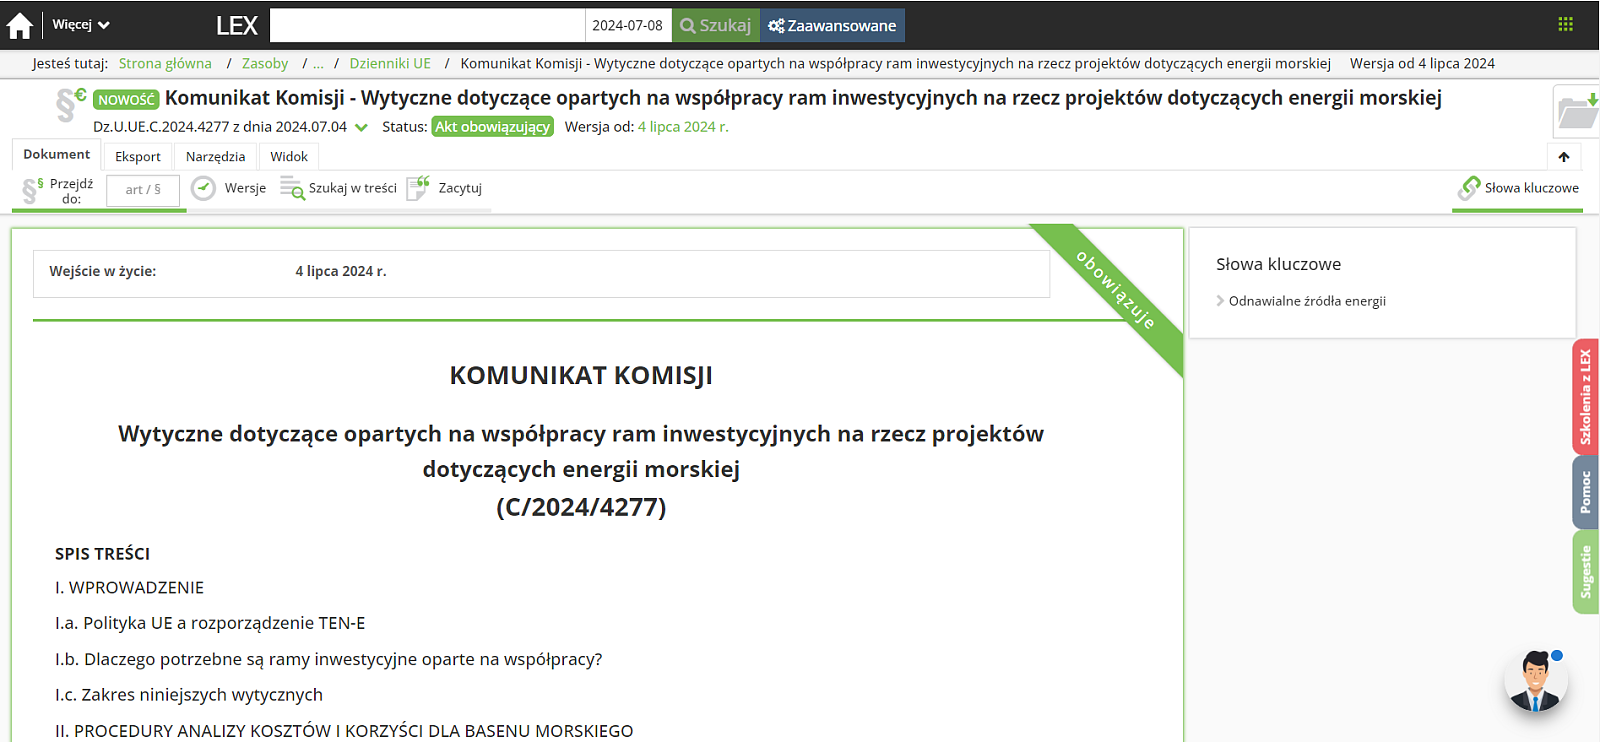
Task: Toggle the Słowa kluczowe panel
Action: coord(1519,188)
